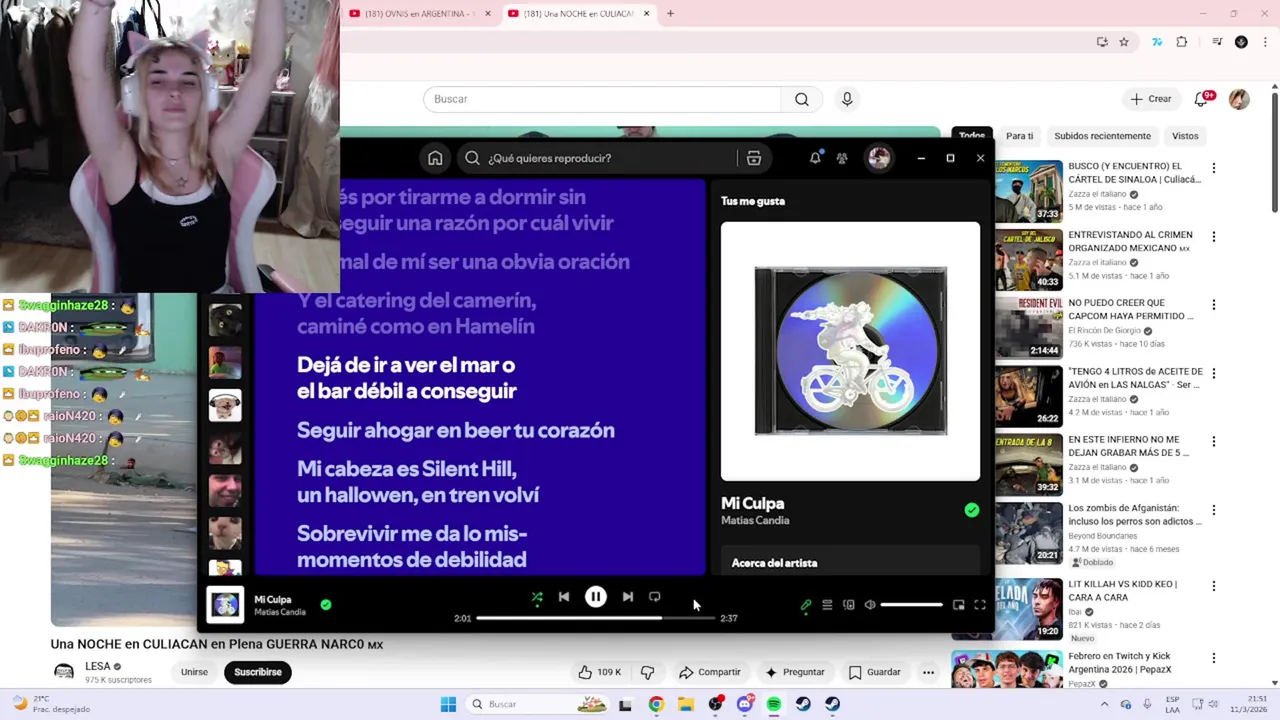Select the Para ti filter chip

pyautogui.click(x=1019, y=136)
